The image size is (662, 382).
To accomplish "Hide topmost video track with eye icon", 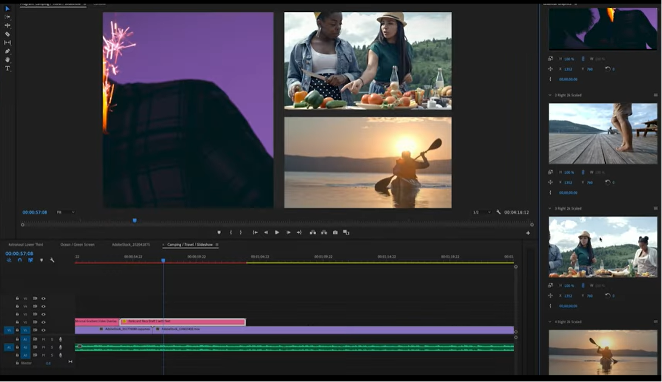I will 43,298.
